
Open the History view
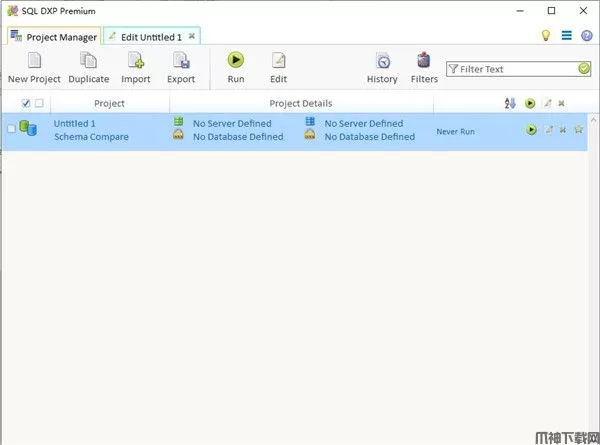coord(382,68)
